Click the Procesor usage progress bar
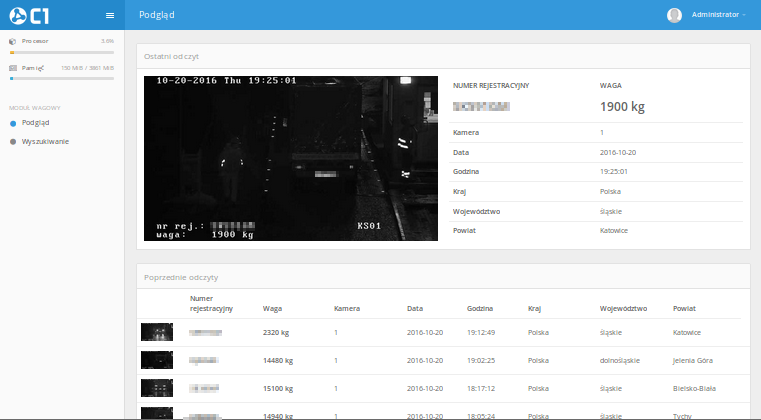Image resolution: width=761 pixels, height=420 pixels. point(62,52)
